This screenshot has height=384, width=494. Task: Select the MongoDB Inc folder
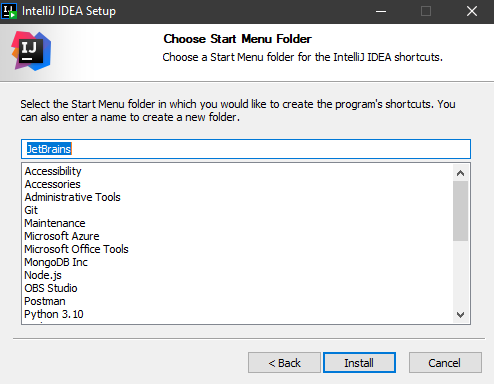tap(56, 262)
